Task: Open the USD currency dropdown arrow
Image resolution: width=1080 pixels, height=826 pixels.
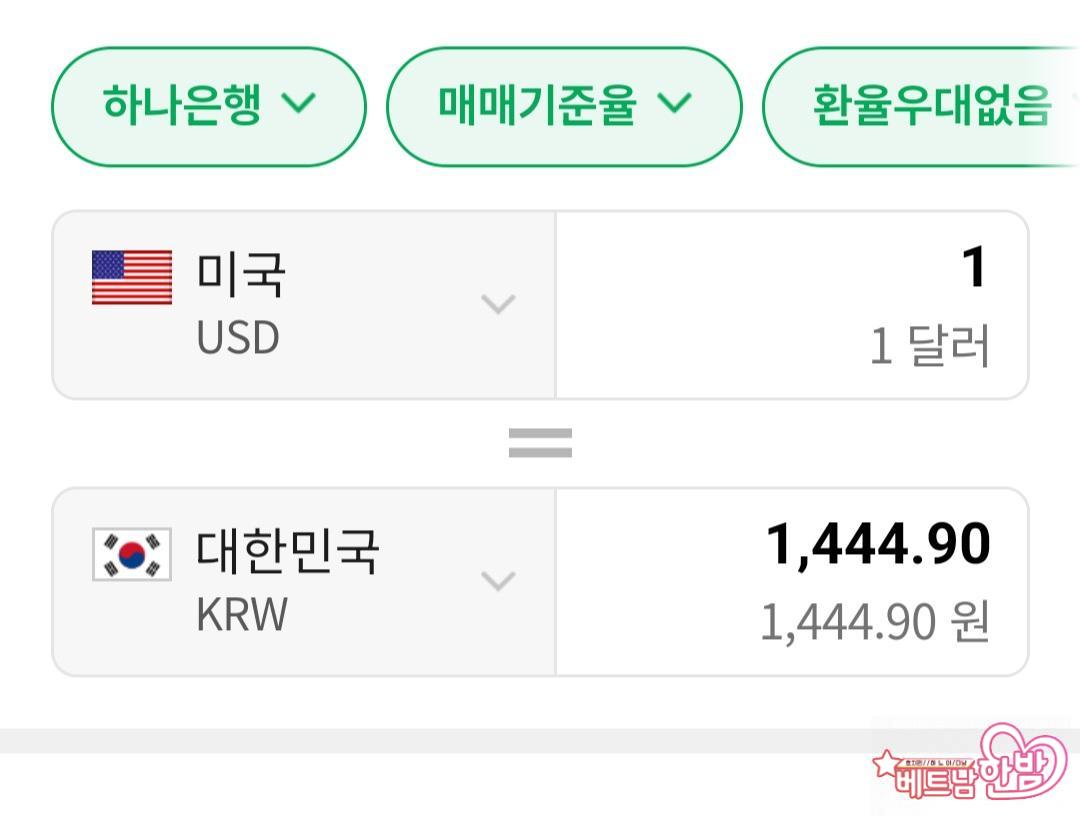Action: [498, 303]
